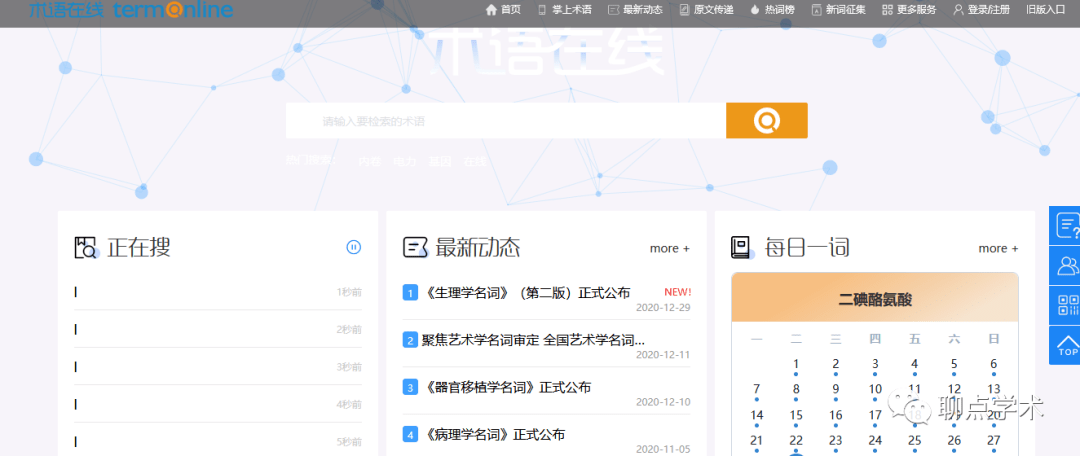Click the 3秒前 search row

click(218, 366)
